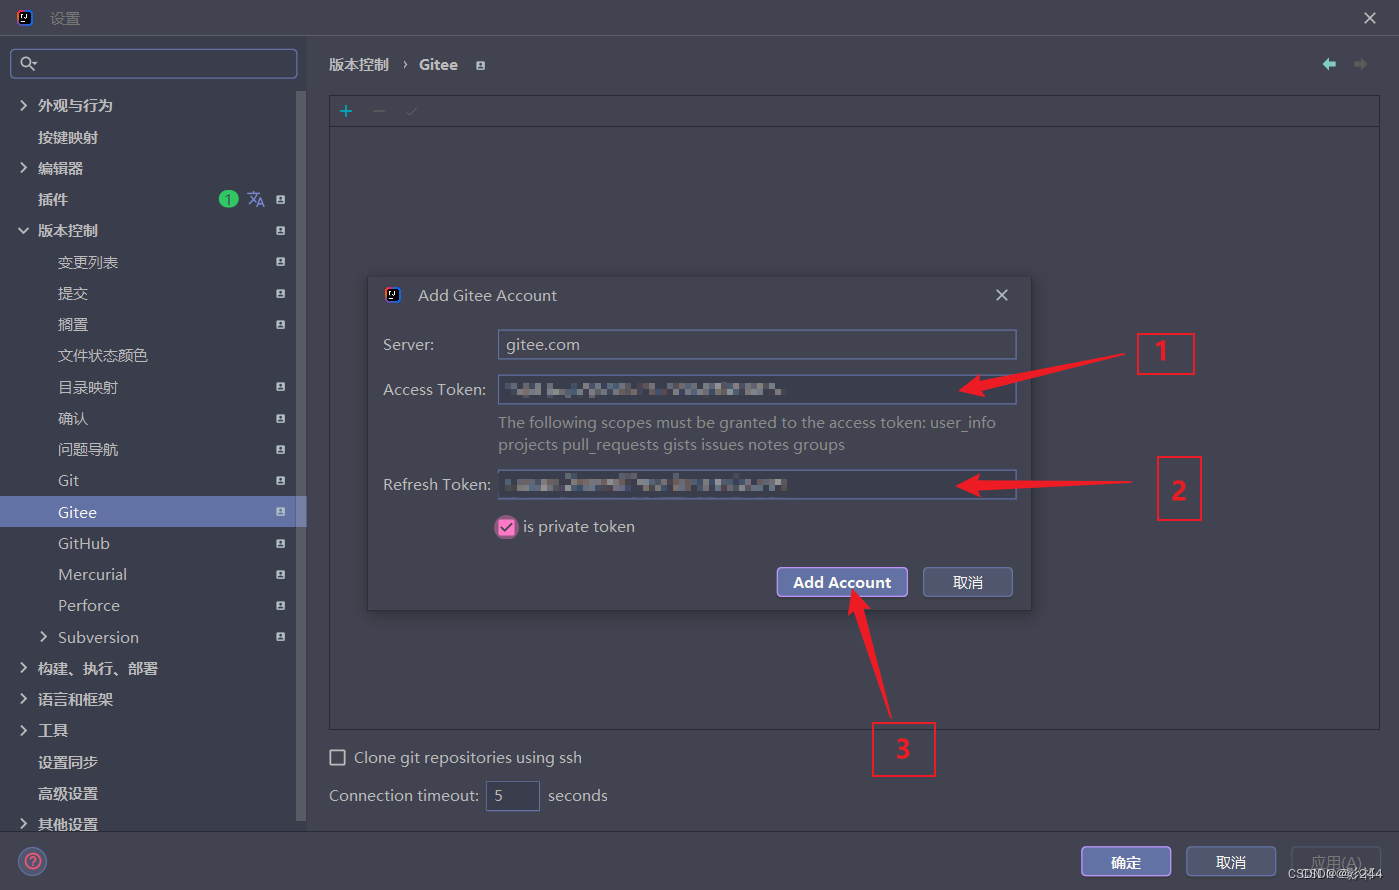
Task: Click the Server field containing gitee.com
Action: click(x=757, y=344)
